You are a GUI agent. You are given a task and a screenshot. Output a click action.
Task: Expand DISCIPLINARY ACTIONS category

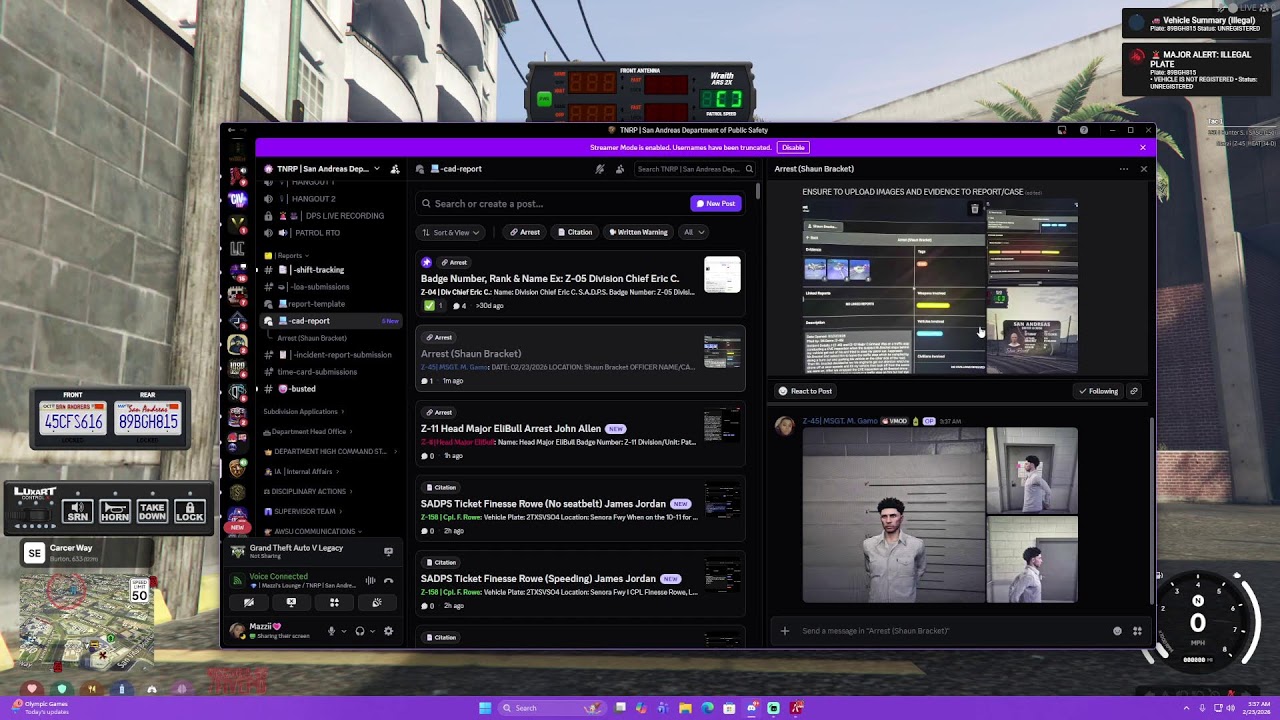click(x=309, y=492)
